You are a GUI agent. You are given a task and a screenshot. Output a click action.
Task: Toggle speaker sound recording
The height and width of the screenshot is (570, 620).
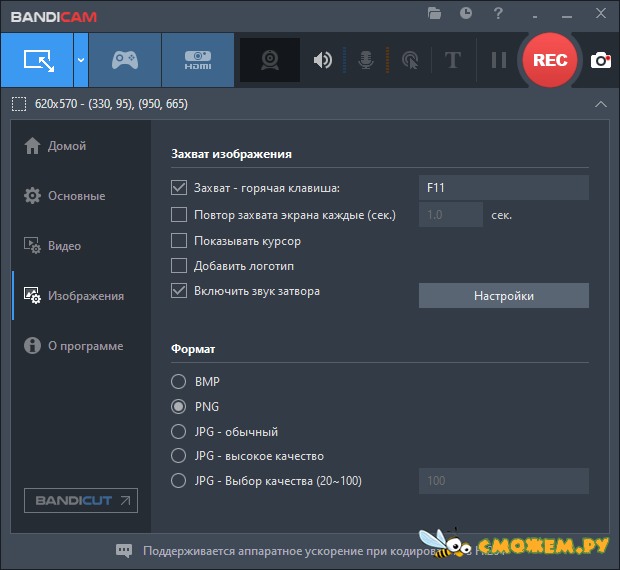(x=323, y=60)
